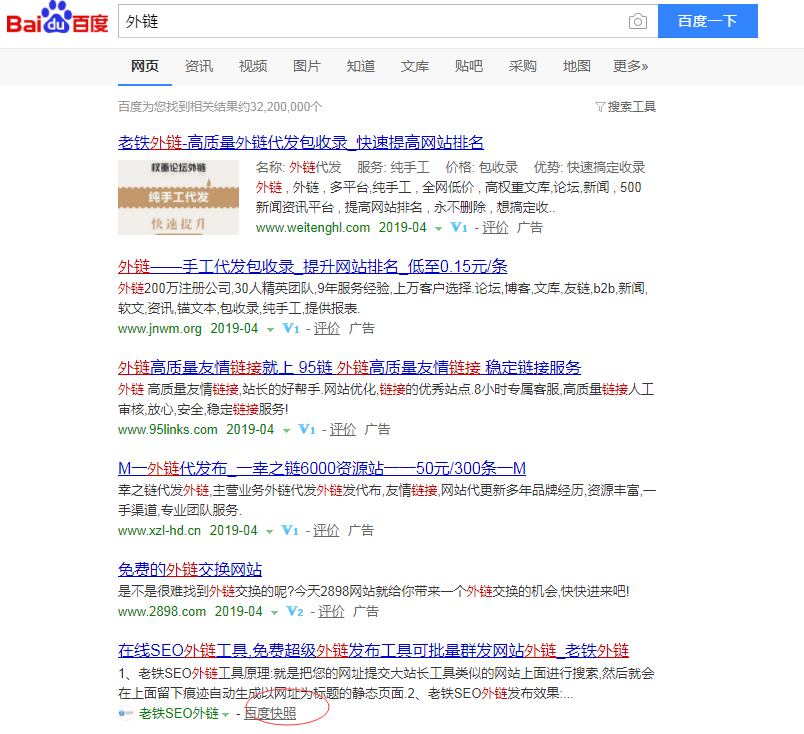The width and height of the screenshot is (804, 734).
Task: Click the 广告 label of weitenghl.com result
Action: point(530,227)
